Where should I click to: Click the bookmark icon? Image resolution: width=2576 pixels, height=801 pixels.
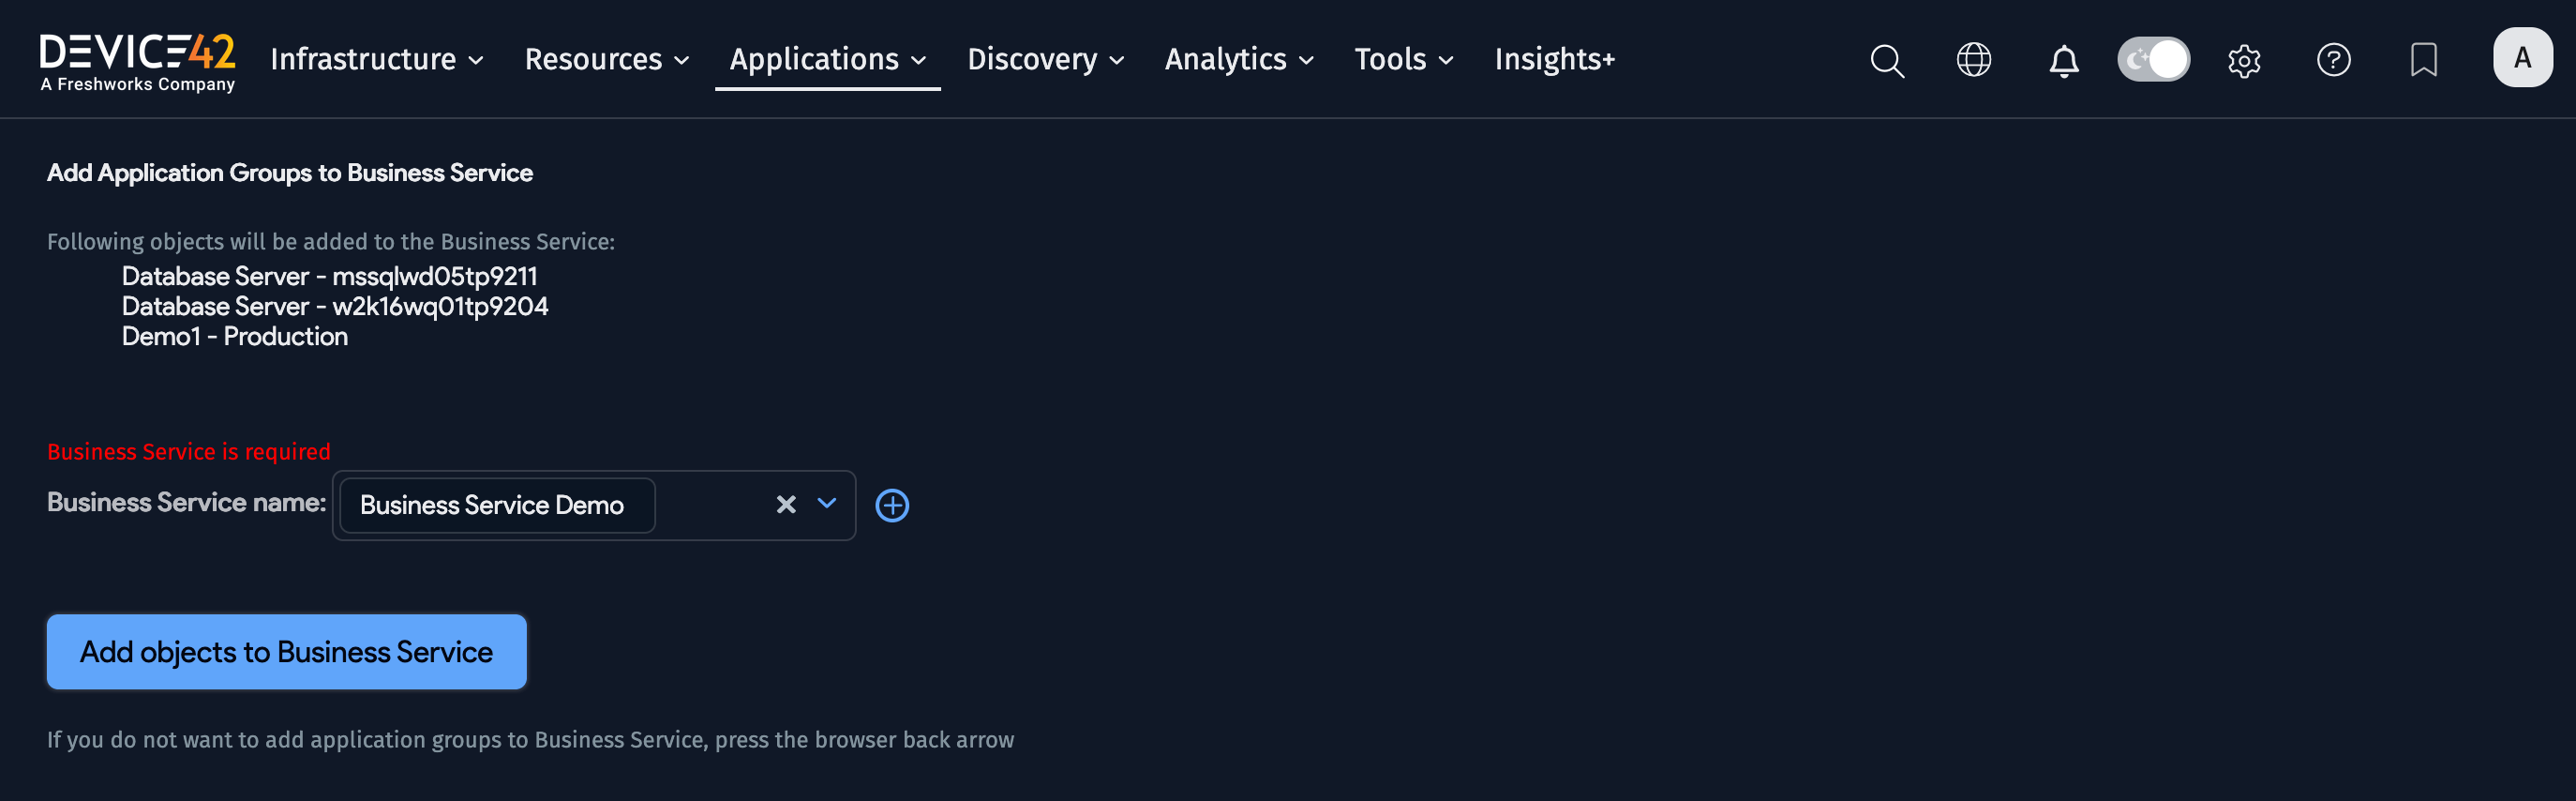(2423, 60)
